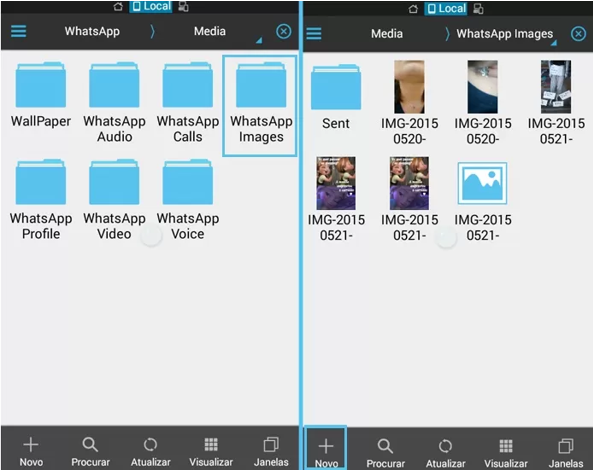Go to home icon in right pane header
Image resolution: width=593 pixels, height=470 pixels.
[x=413, y=9]
